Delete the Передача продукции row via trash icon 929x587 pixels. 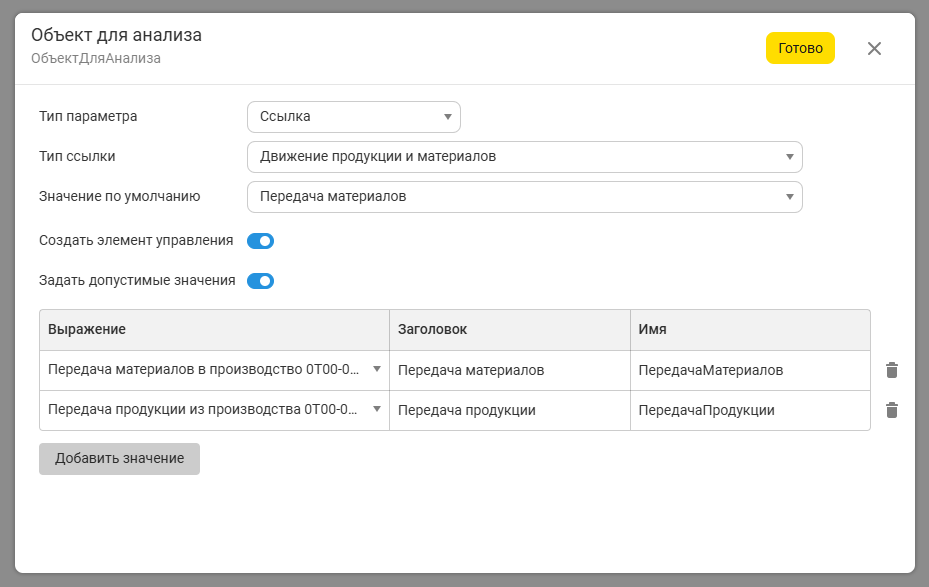[x=892, y=410]
